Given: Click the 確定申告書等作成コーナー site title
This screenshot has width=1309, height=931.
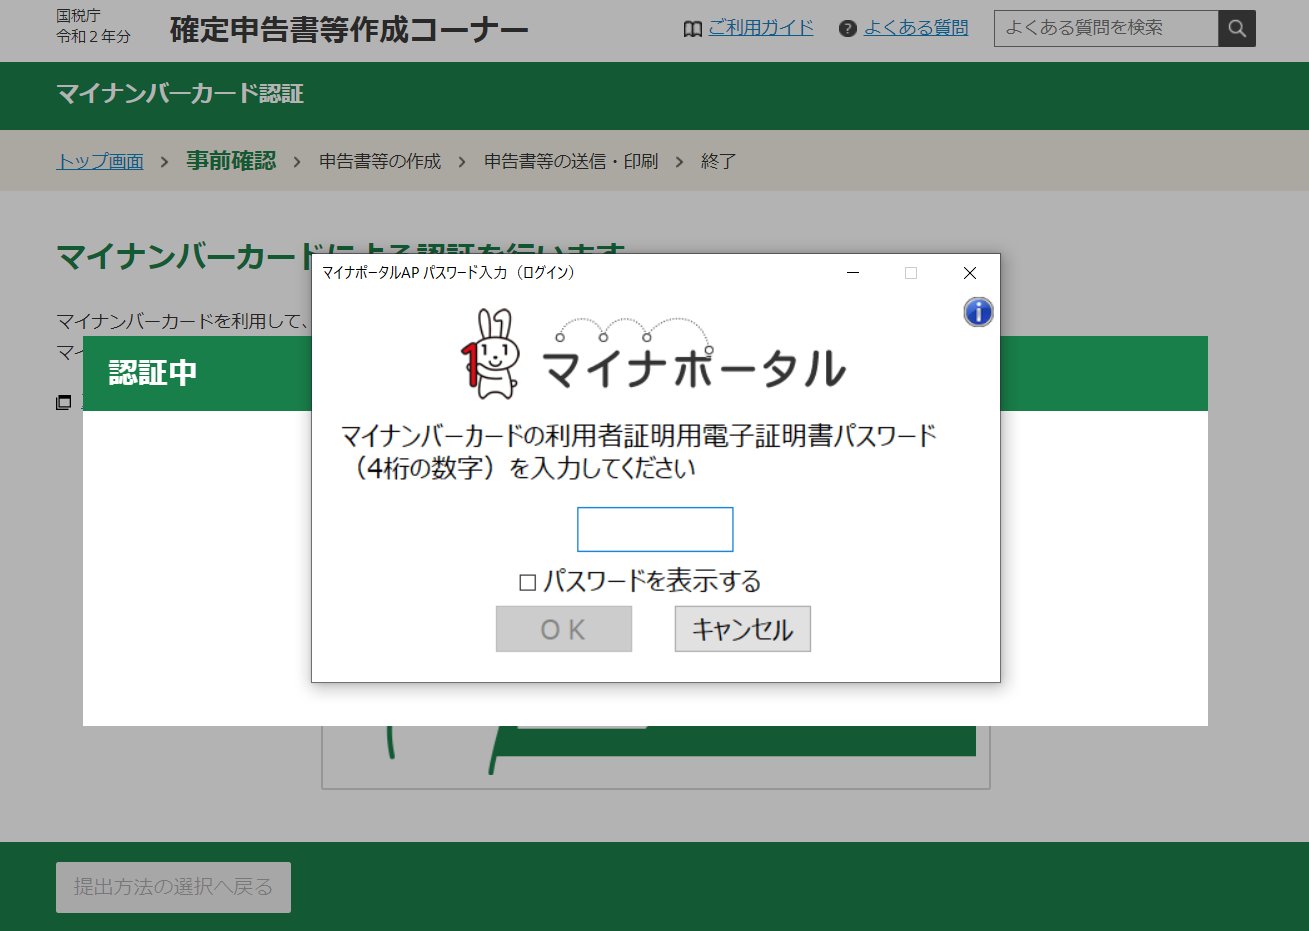Looking at the screenshot, I should (349, 30).
